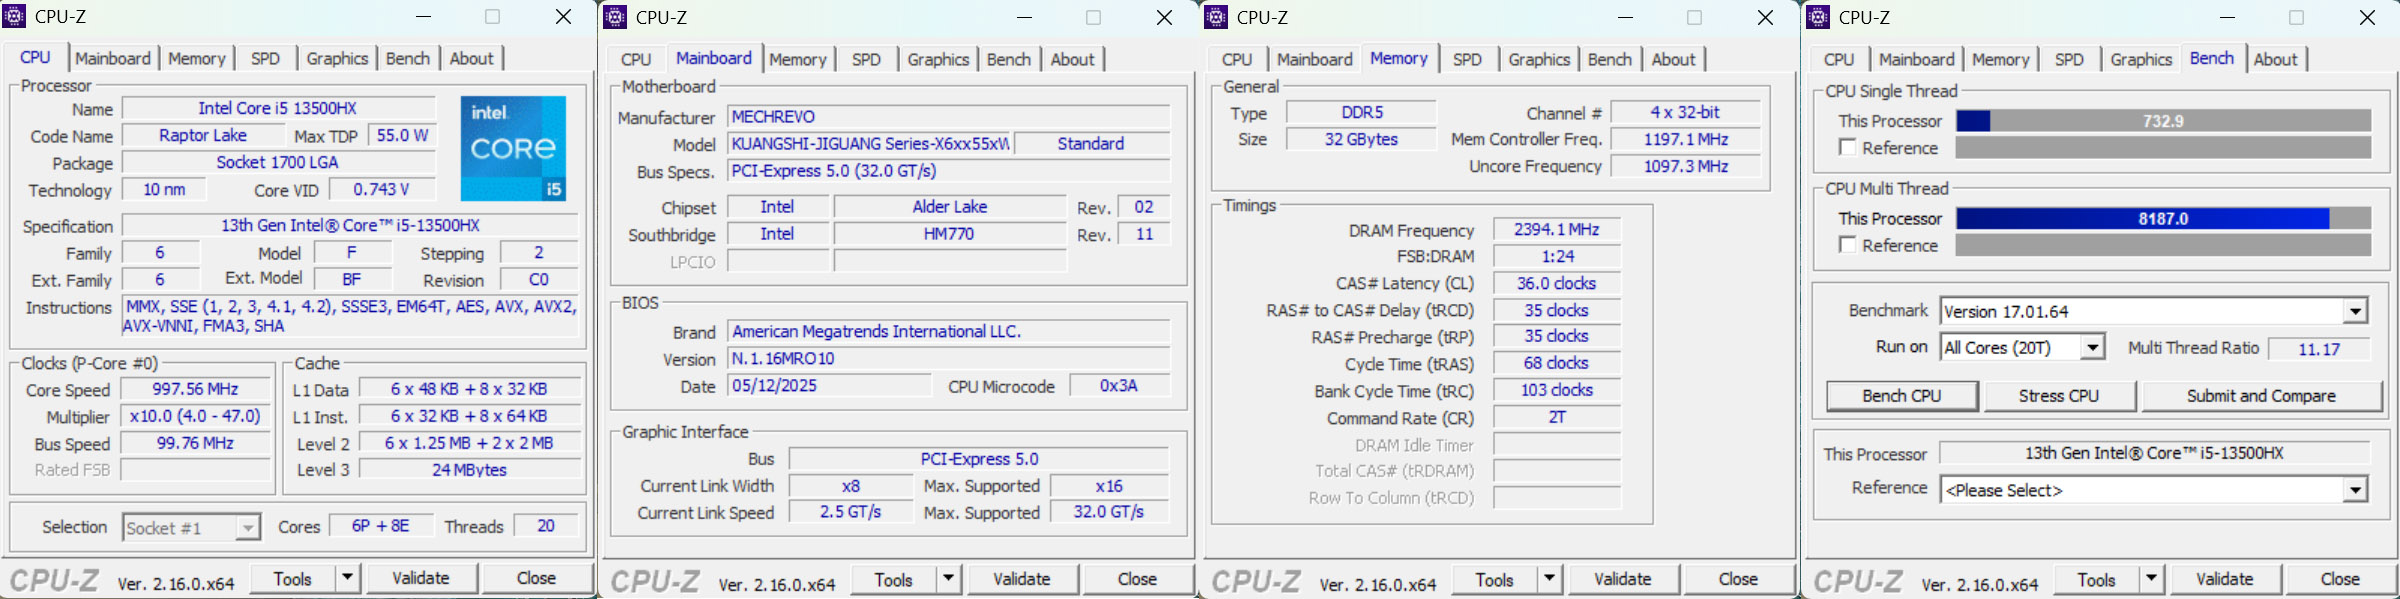This screenshot has width=2400, height=599.
Task: Click the Name field Intel Core i5 13500HX
Action: (x=278, y=108)
